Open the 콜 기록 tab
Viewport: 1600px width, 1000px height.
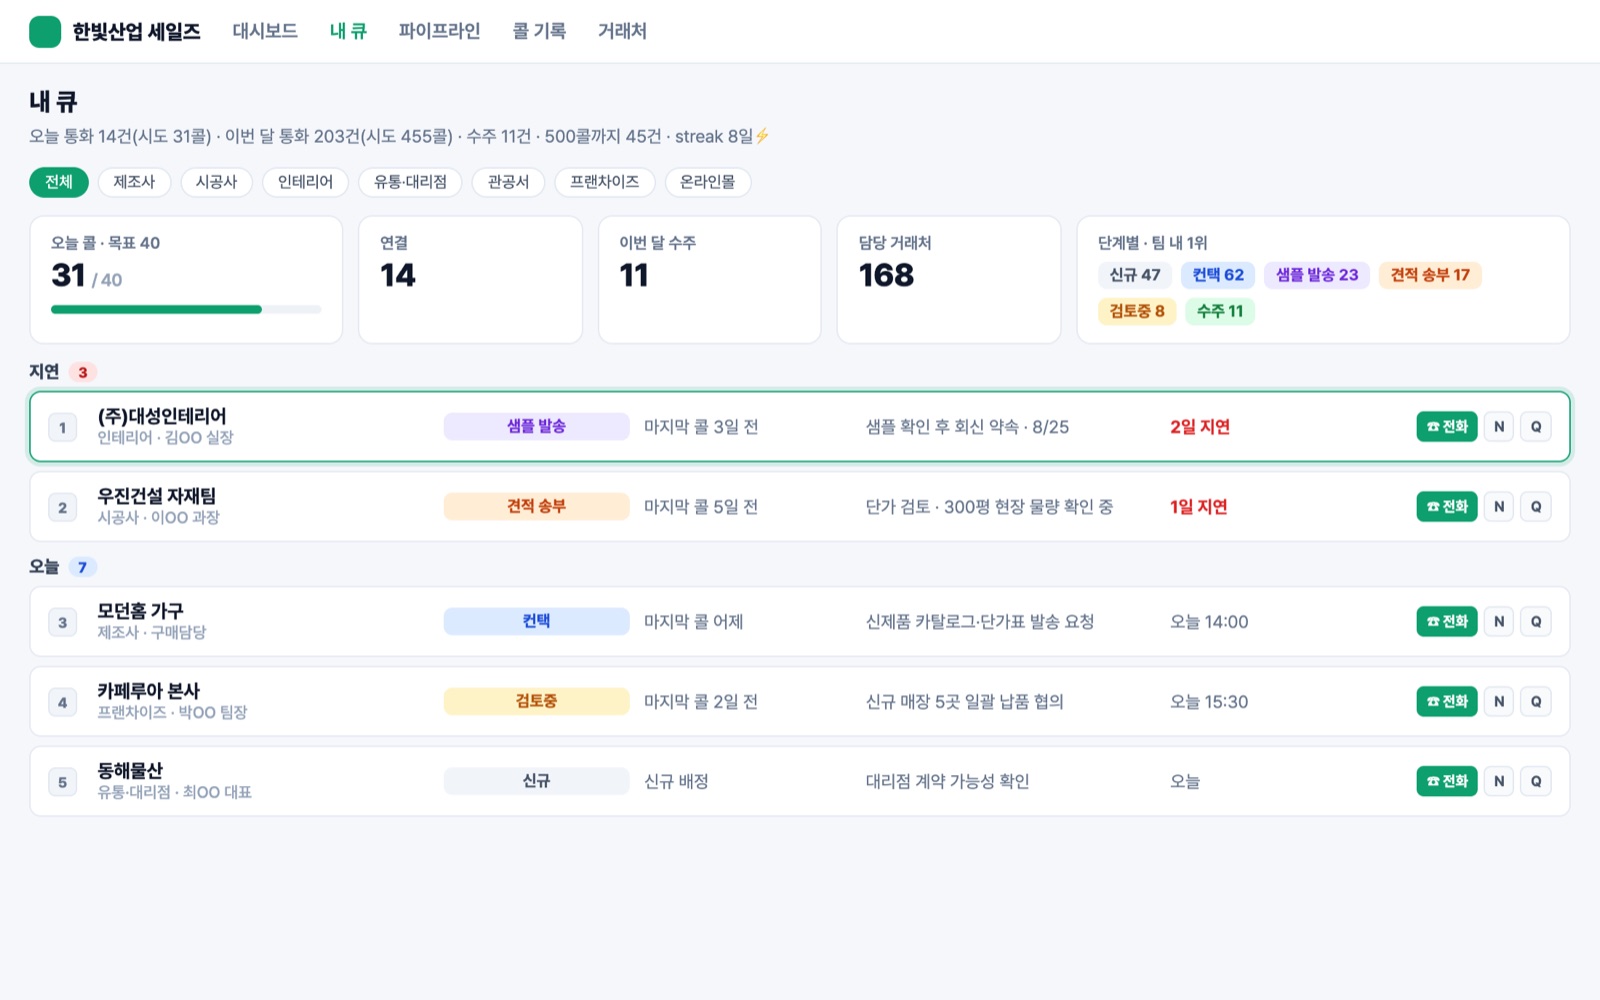(539, 31)
